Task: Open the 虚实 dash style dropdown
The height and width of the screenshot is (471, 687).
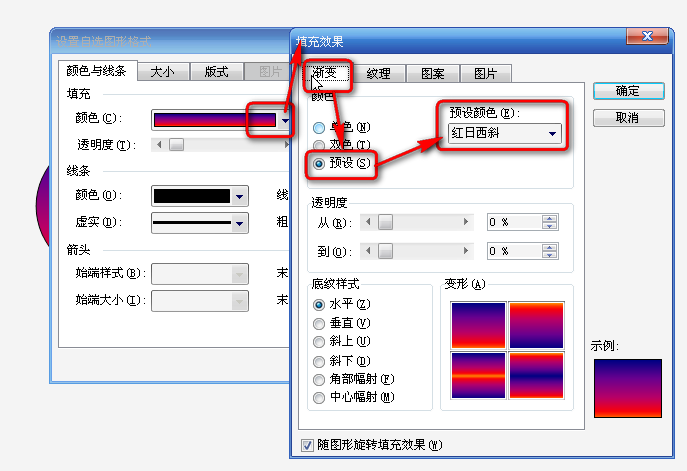Action: click(x=239, y=223)
